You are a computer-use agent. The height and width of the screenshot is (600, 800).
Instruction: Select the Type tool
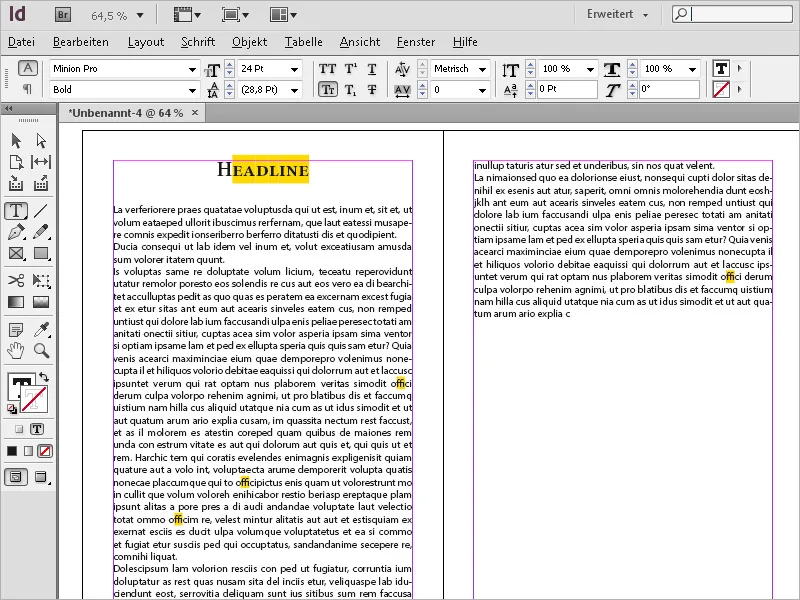(x=15, y=210)
